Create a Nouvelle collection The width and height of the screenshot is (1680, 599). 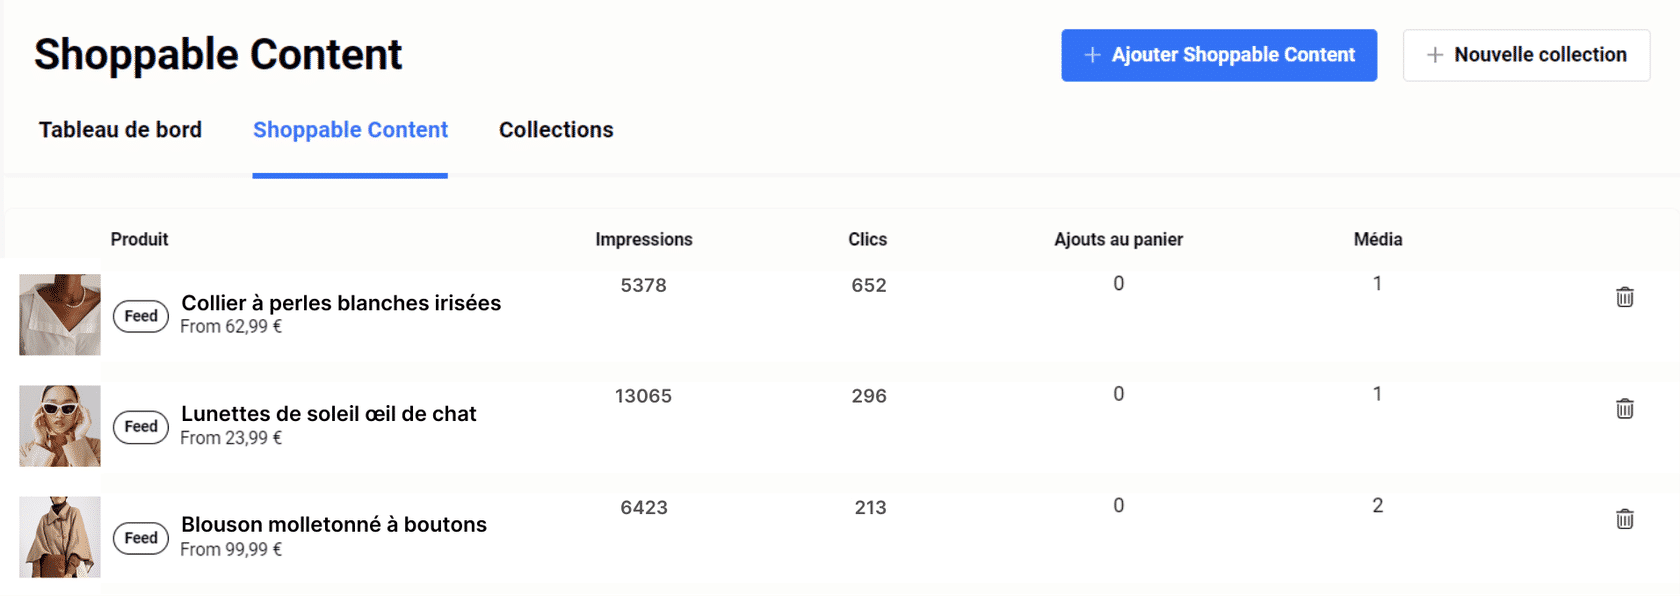[x=1526, y=55]
